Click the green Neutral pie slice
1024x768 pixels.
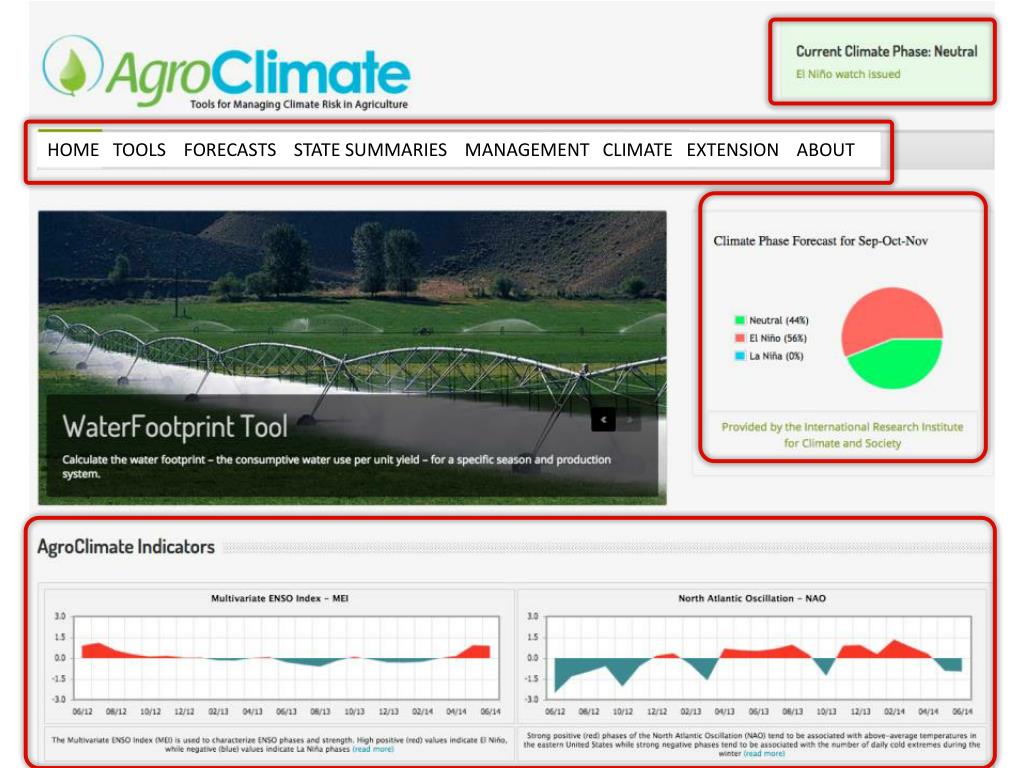point(898,366)
